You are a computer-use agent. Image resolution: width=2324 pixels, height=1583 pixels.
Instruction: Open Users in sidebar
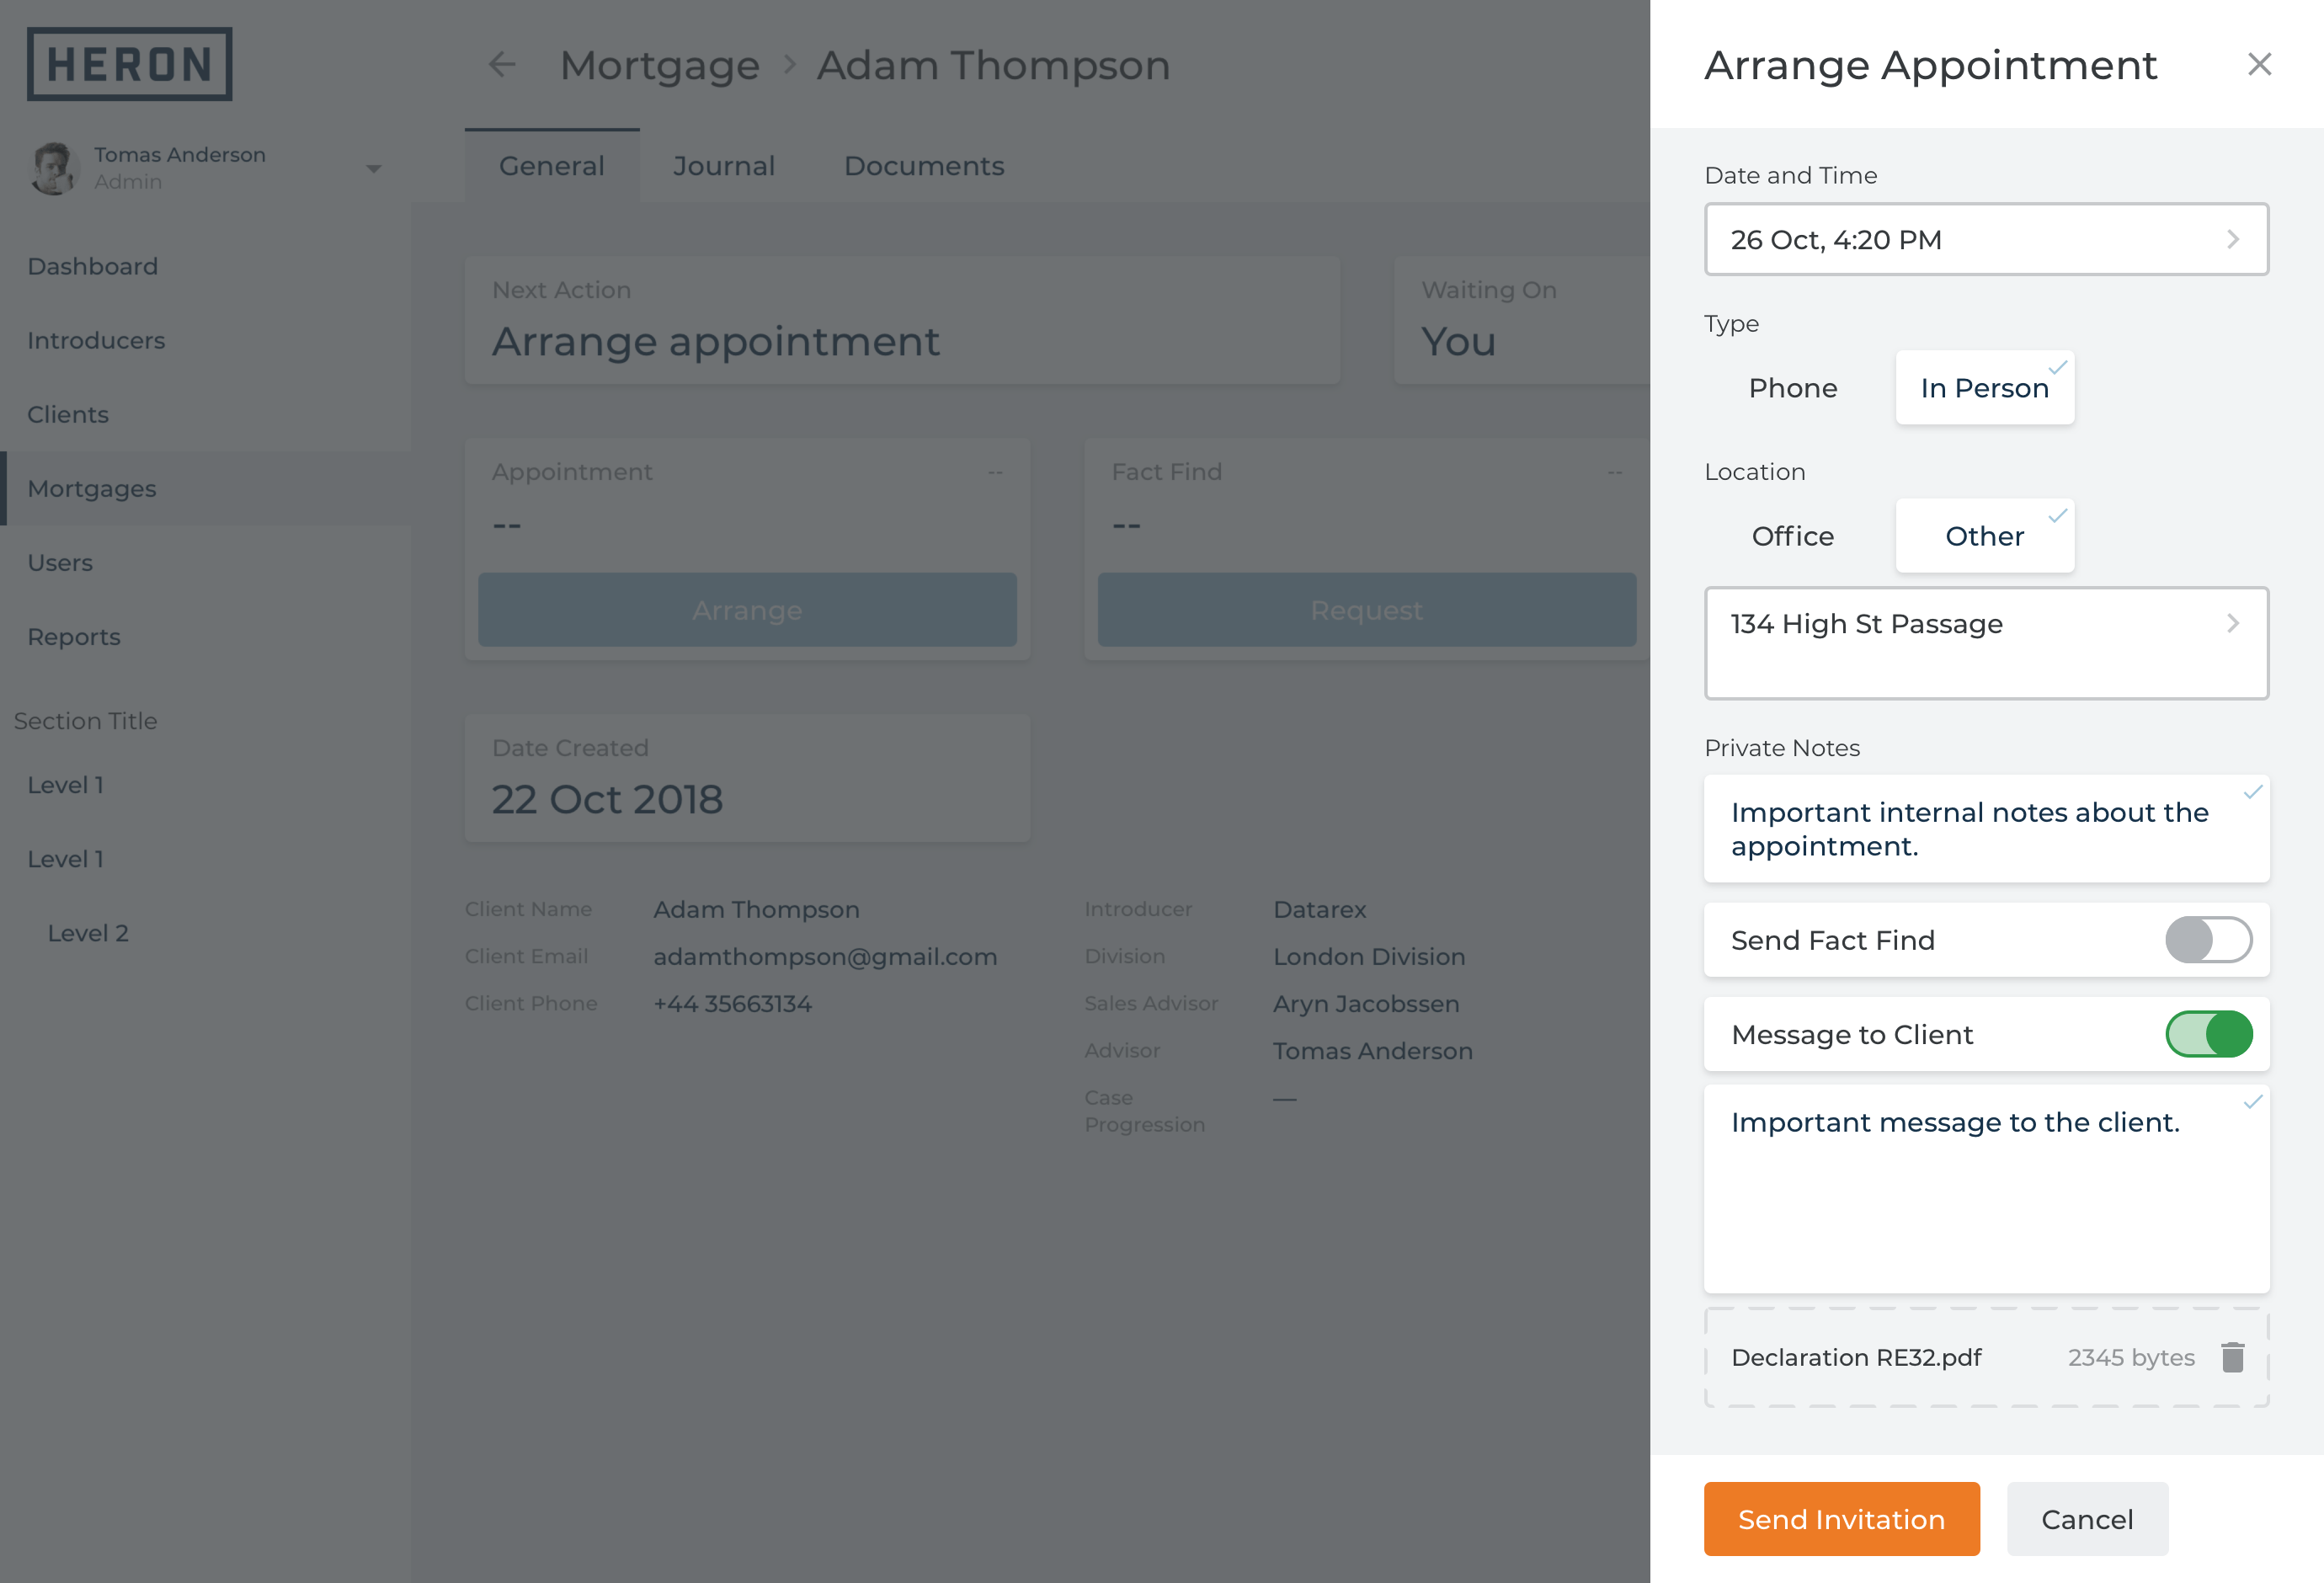coord(205,562)
